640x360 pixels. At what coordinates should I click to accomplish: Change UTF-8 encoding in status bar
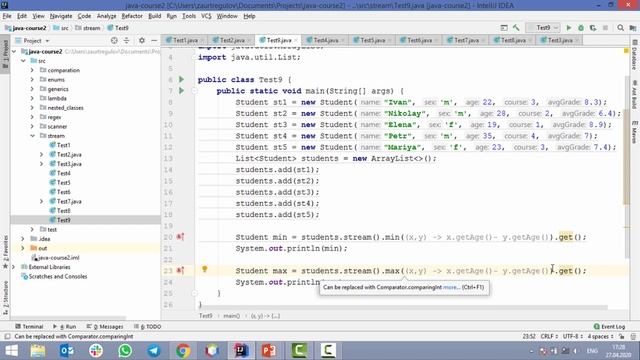[573, 336]
